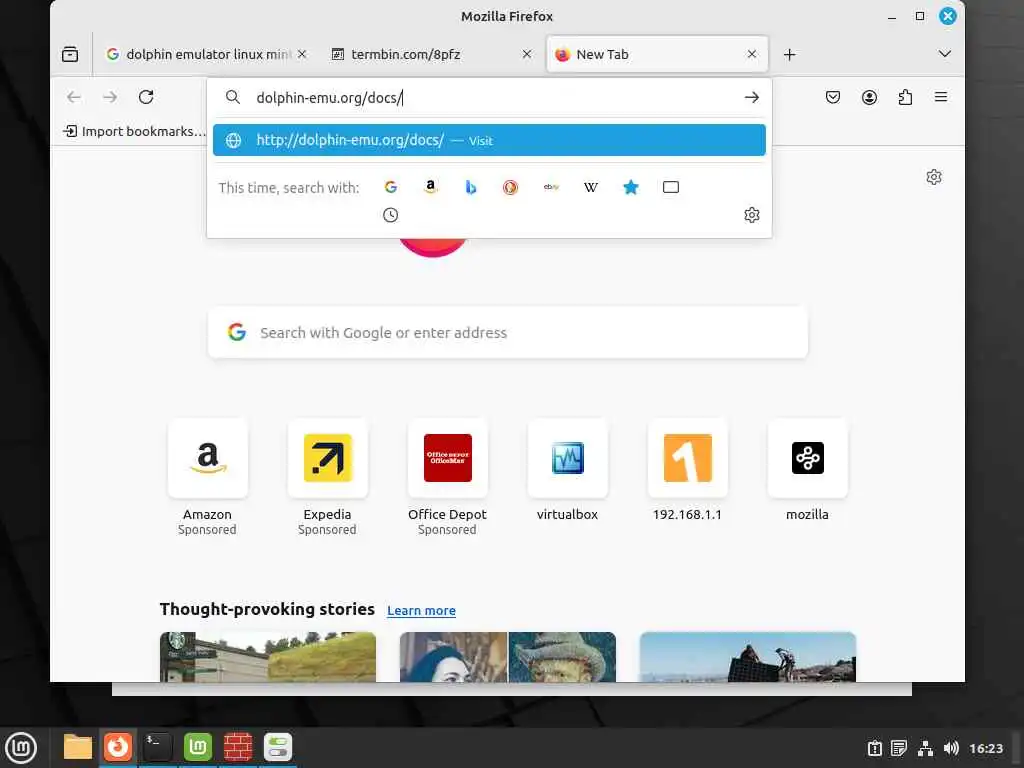Image resolution: width=1024 pixels, height=768 pixels.
Task: Click the volume icon in the system tray
Action: [951, 748]
